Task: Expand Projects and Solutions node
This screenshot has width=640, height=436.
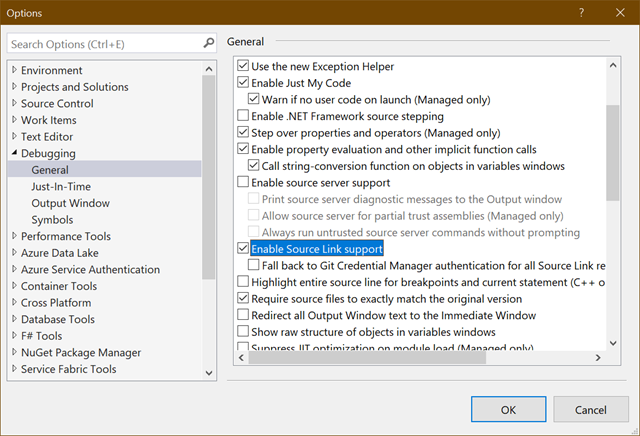Action: coord(14,87)
